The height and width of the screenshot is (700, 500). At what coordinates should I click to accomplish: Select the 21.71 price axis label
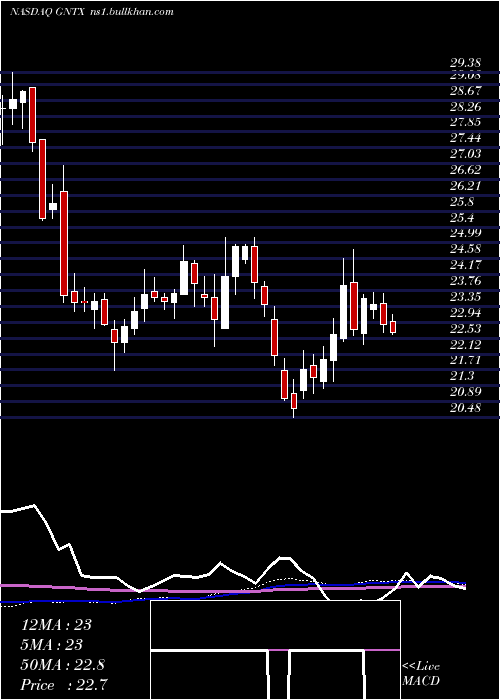(465, 360)
